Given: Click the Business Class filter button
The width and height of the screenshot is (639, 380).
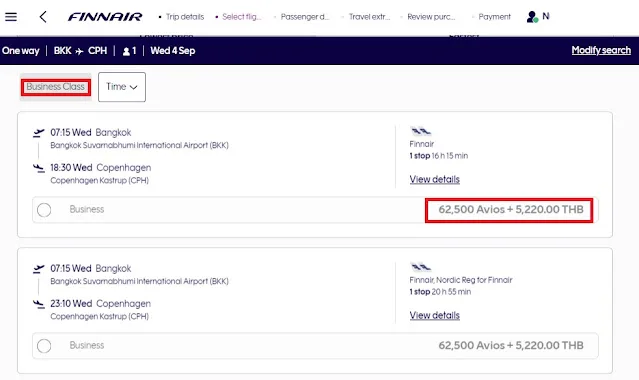Looking at the screenshot, I should [55, 87].
